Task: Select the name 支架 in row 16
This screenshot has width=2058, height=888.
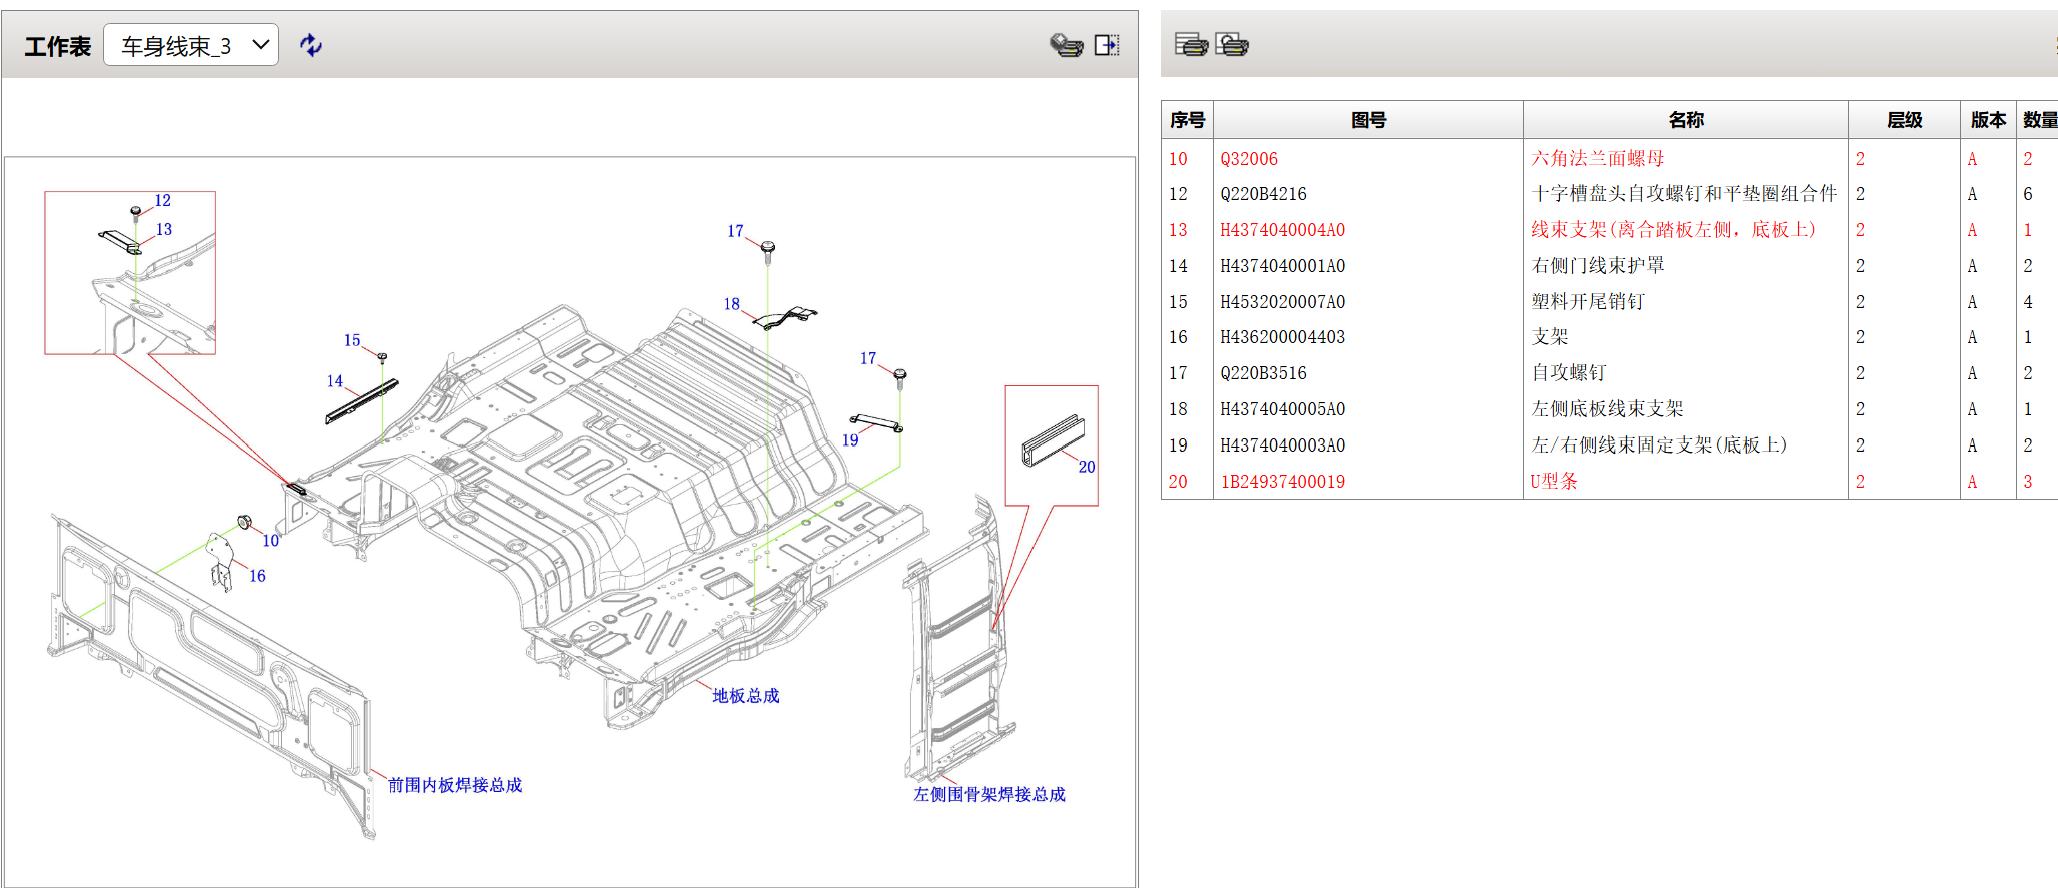Action: click(x=1550, y=337)
